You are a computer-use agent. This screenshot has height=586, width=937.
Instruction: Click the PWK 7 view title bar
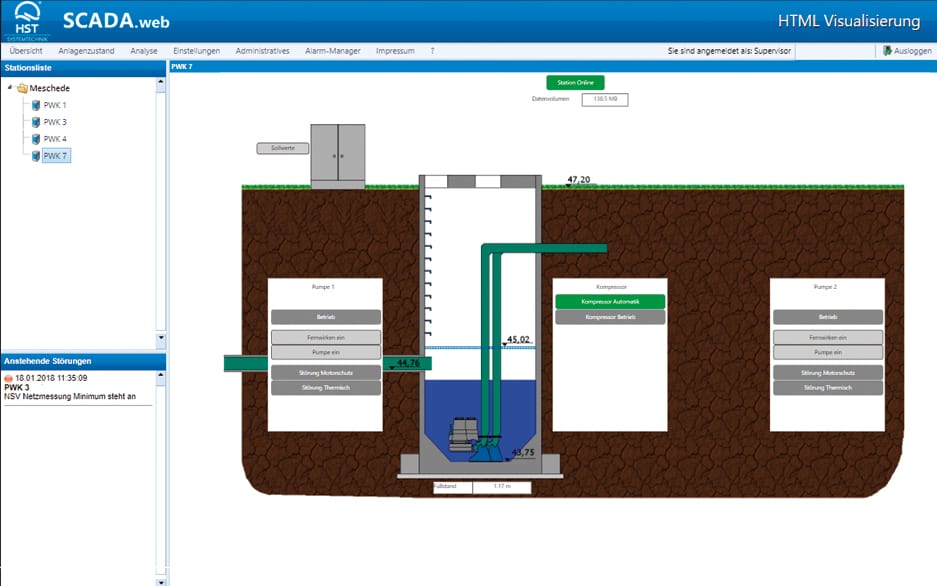[553, 66]
